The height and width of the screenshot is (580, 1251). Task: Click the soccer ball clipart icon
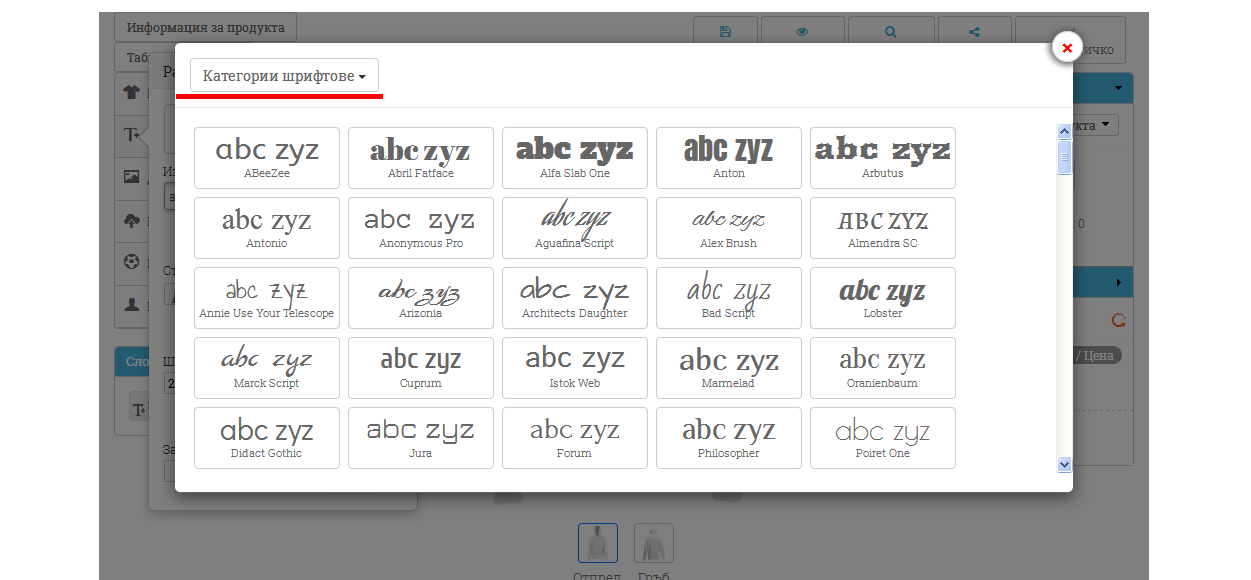(131, 263)
